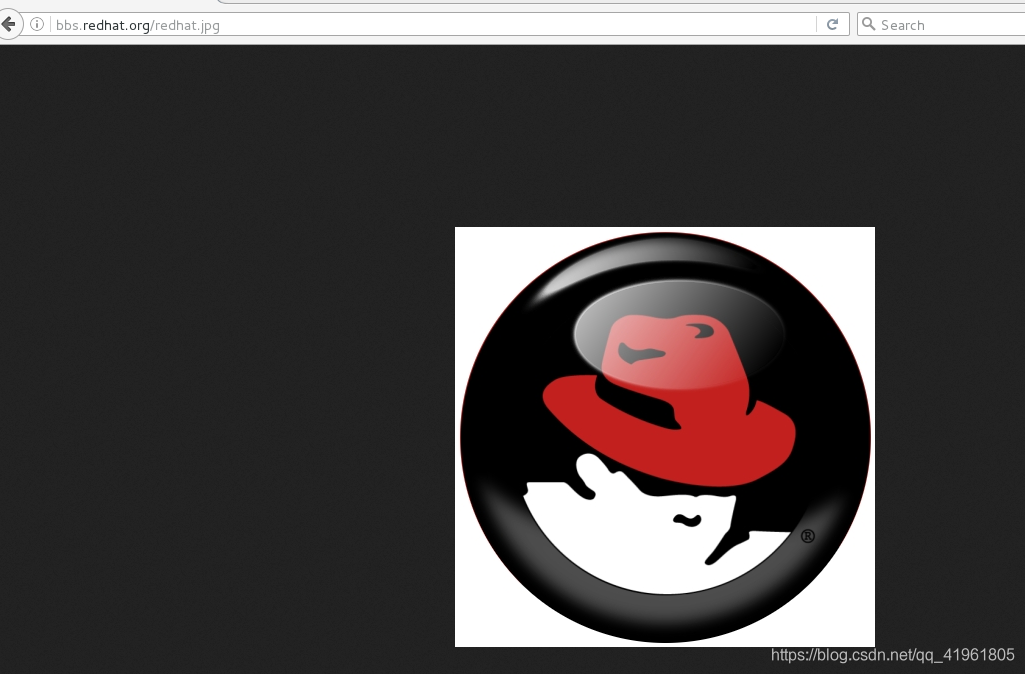The image size is (1025, 674).
Task: Open the site information icon
Action: pyautogui.click(x=37, y=25)
